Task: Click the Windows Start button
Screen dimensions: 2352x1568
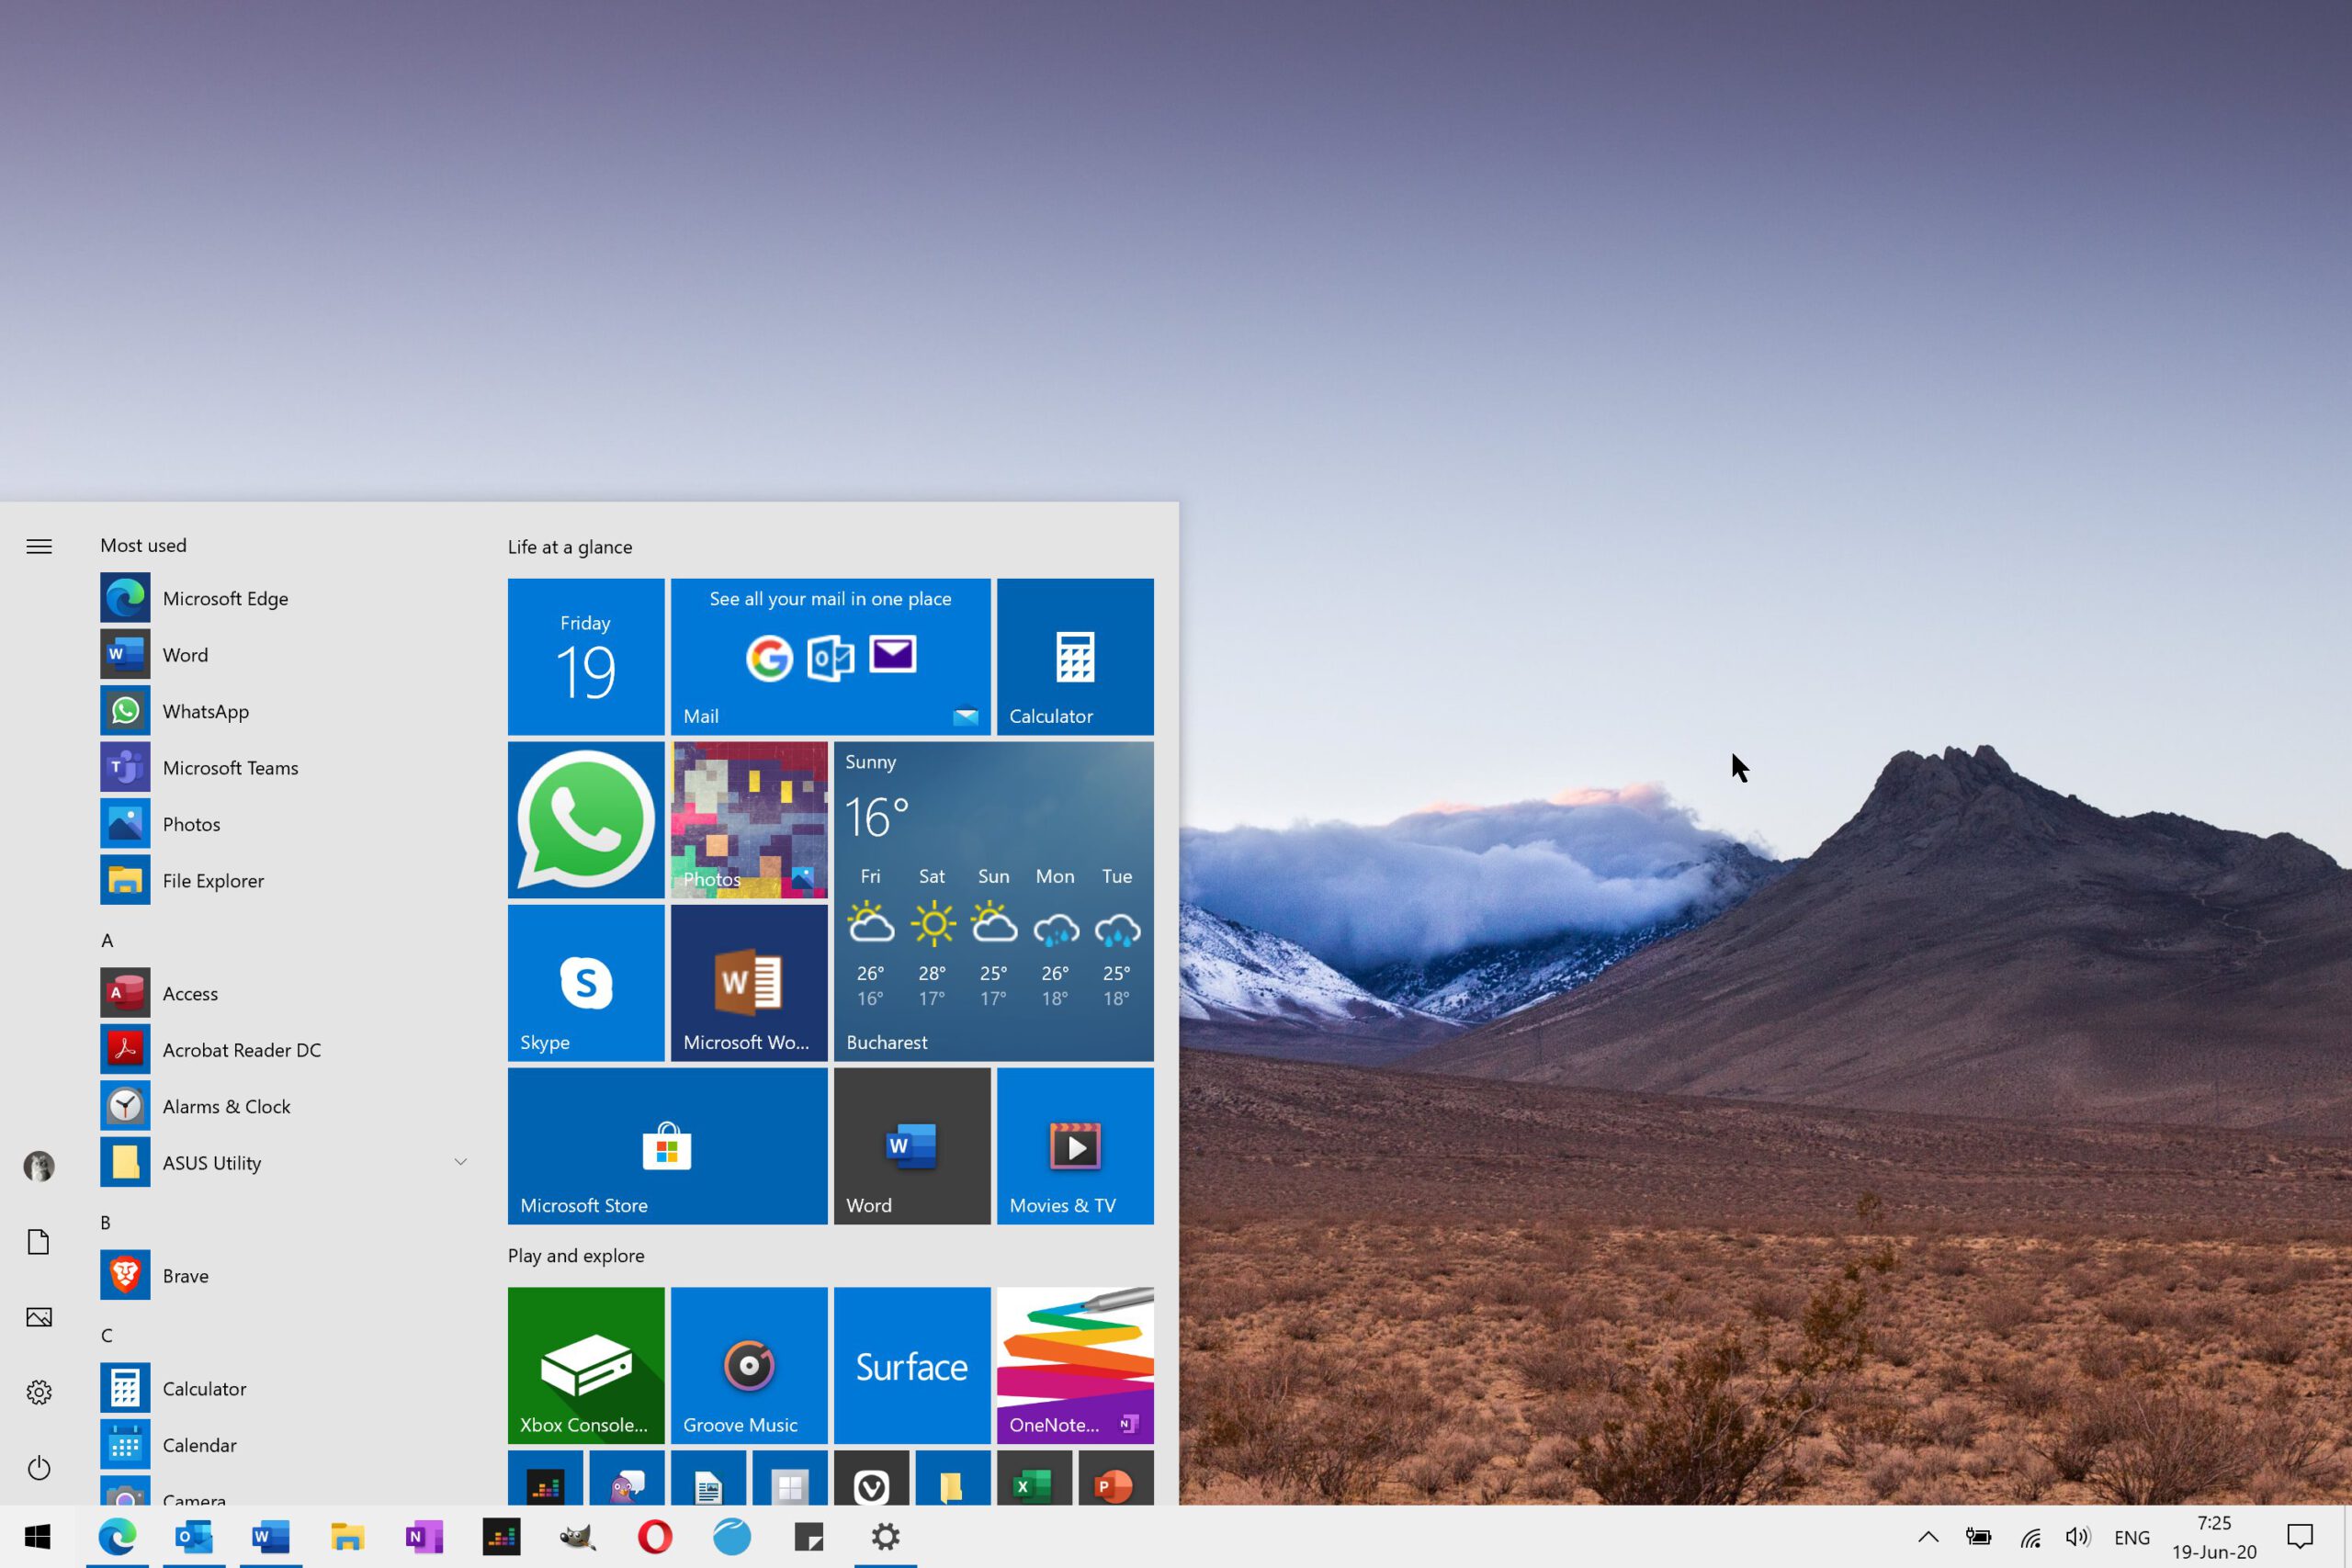Action: tap(37, 1537)
